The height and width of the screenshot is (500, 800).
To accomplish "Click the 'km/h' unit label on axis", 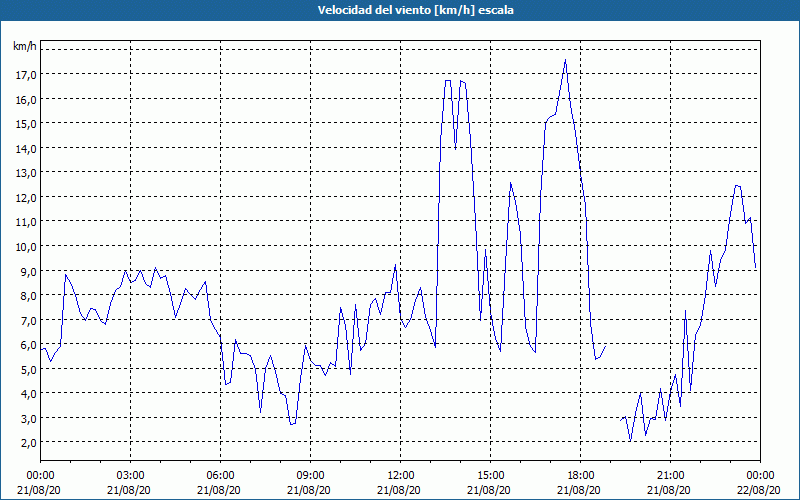I will point(24,46).
